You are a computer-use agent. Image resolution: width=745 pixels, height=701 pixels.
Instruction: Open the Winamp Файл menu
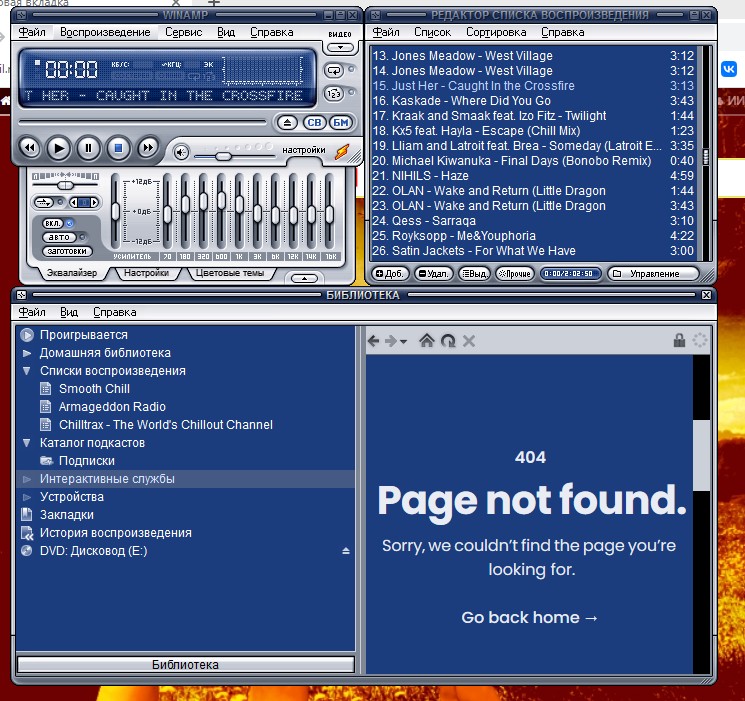point(32,32)
